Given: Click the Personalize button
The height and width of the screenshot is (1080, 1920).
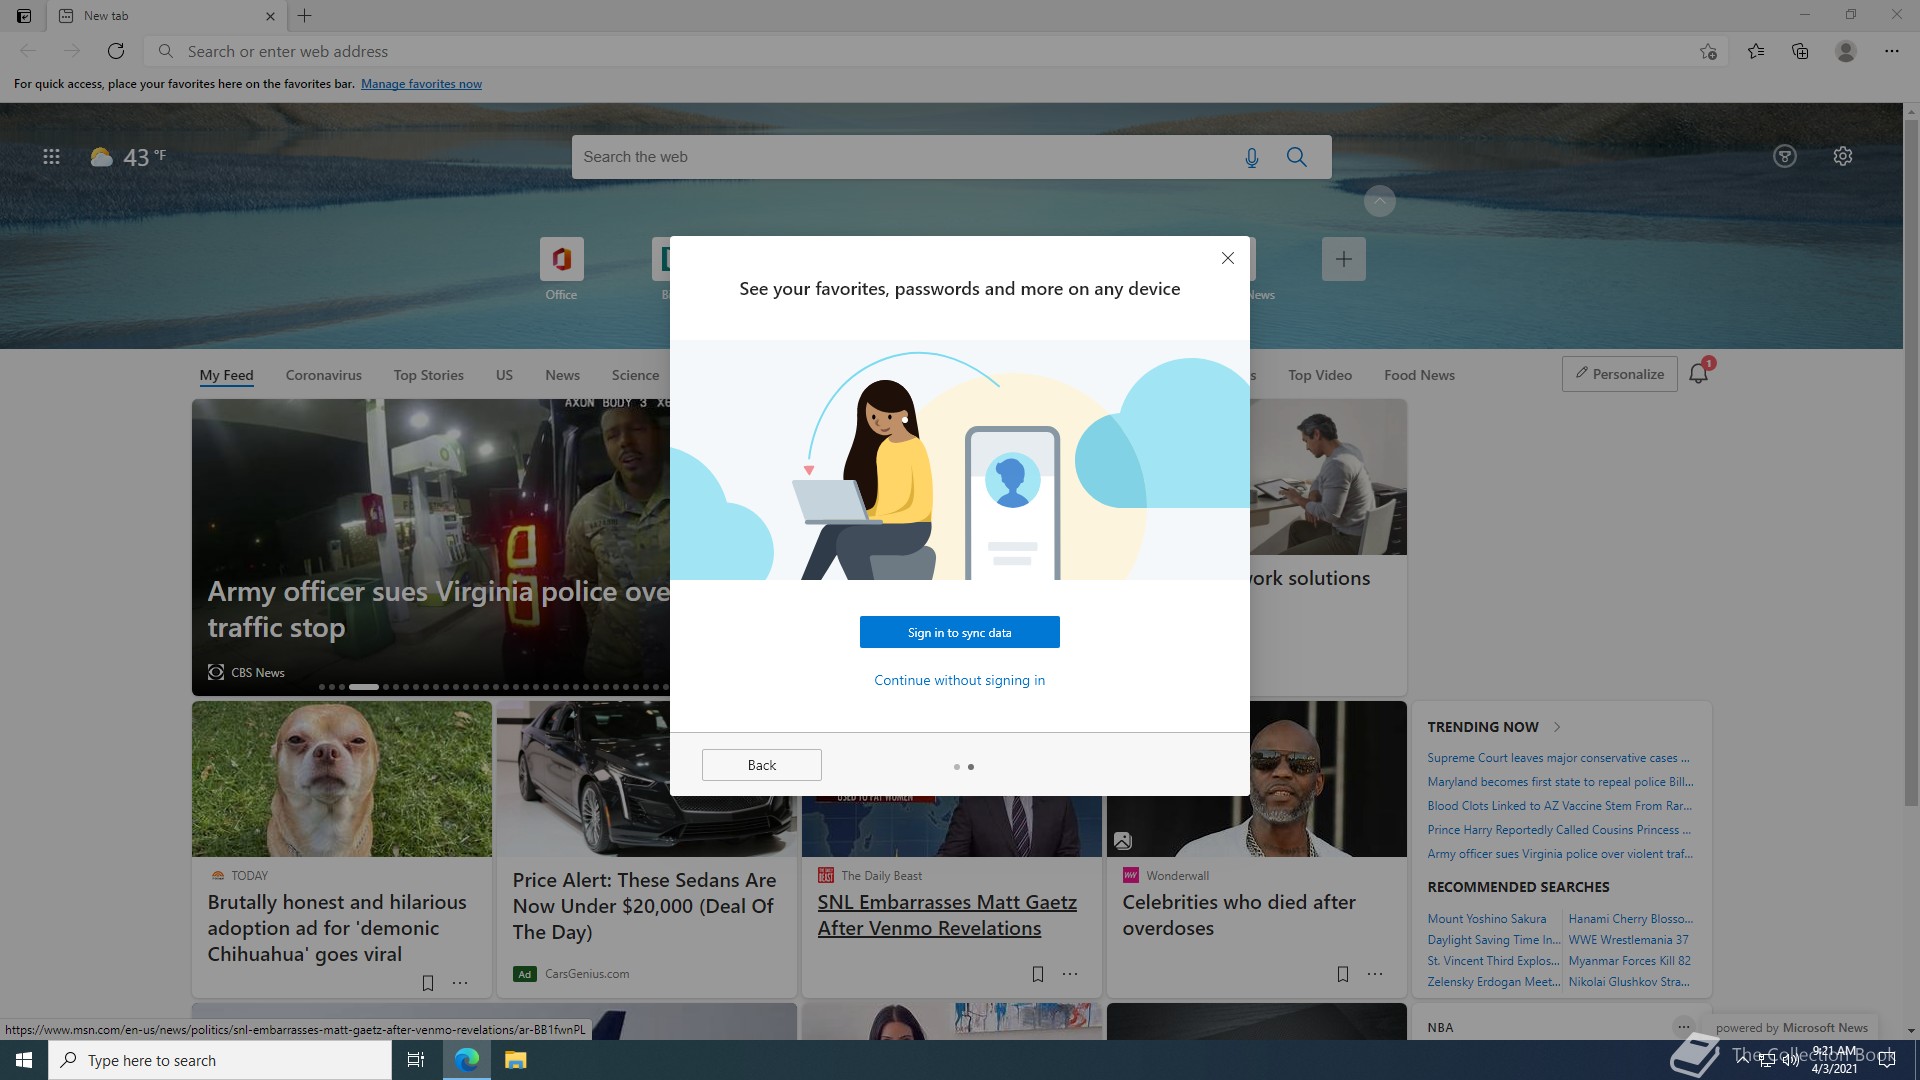Looking at the screenshot, I should coord(1619,374).
